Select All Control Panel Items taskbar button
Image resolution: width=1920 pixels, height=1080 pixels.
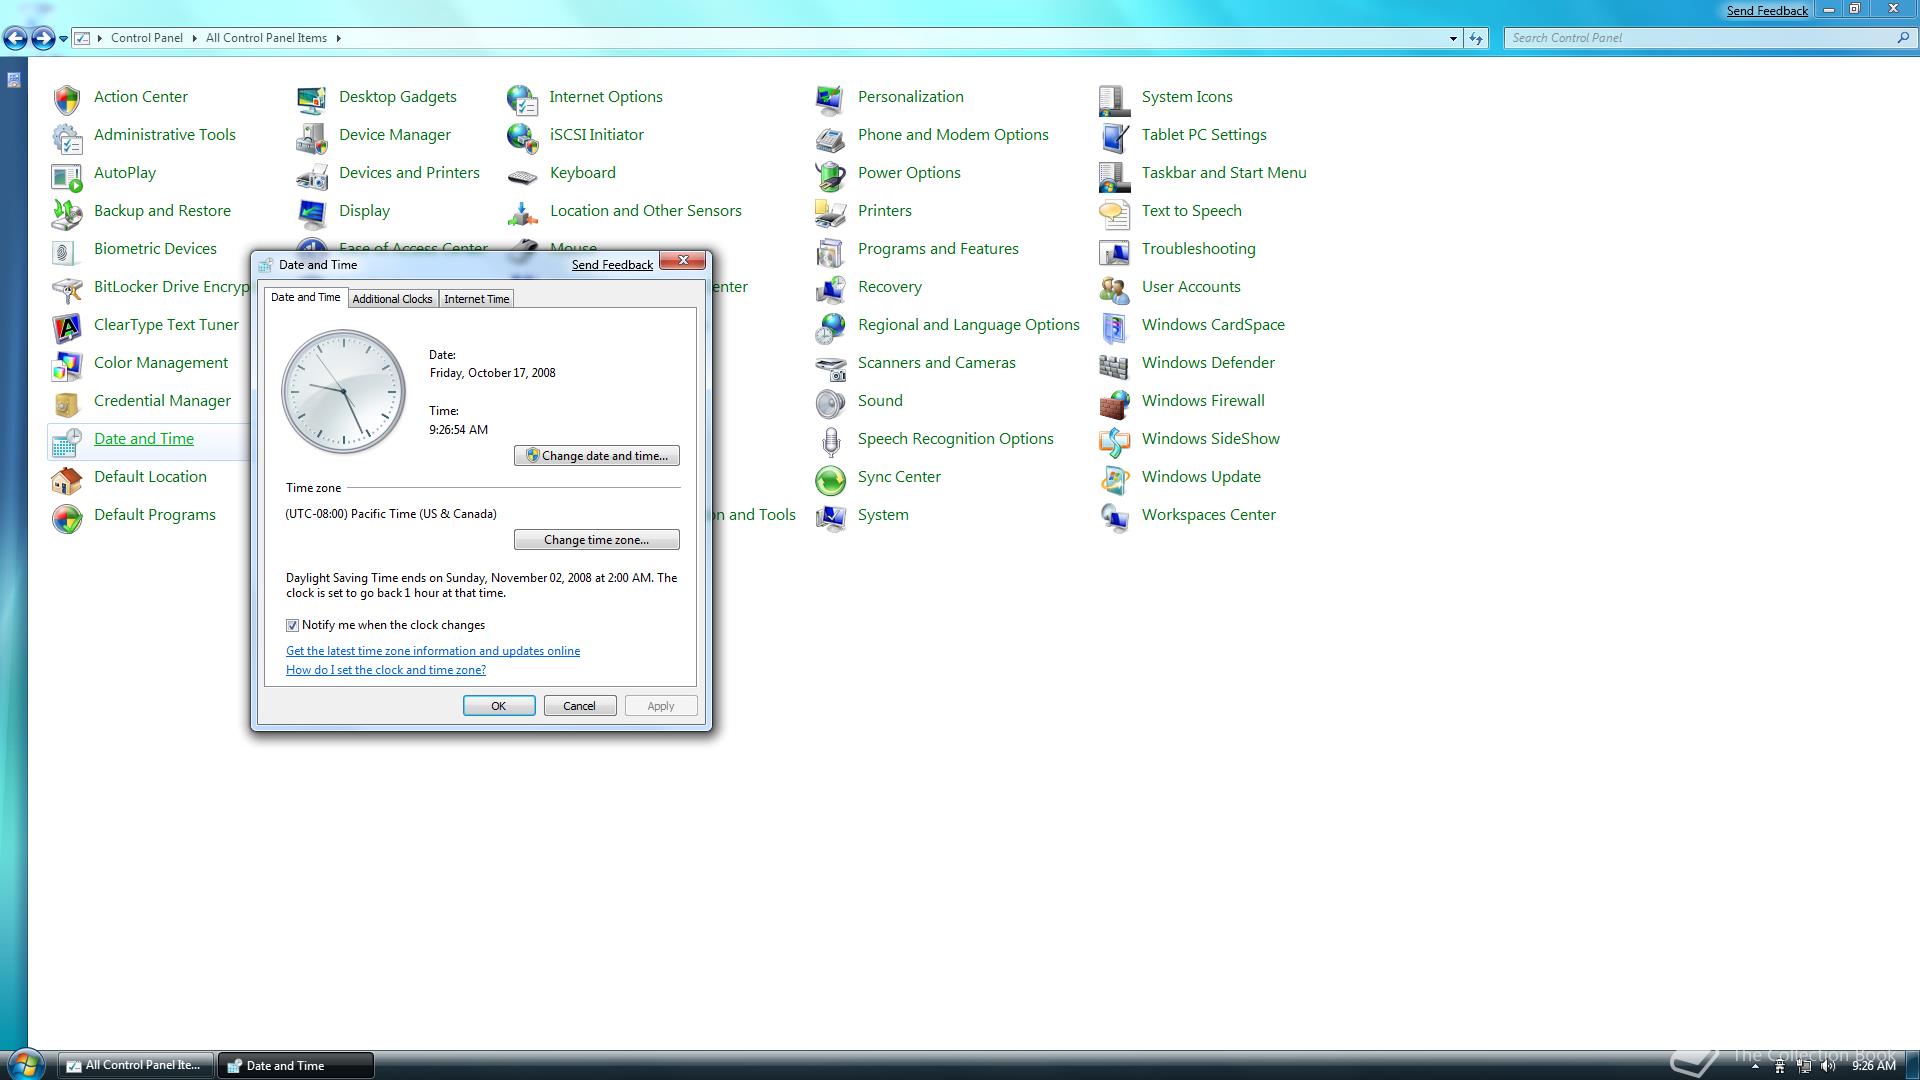(135, 1066)
